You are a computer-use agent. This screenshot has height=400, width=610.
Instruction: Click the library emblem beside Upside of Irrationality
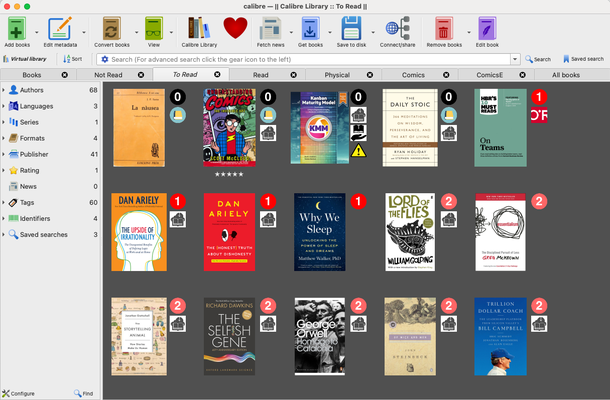pyautogui.click(x=178, y=219)
